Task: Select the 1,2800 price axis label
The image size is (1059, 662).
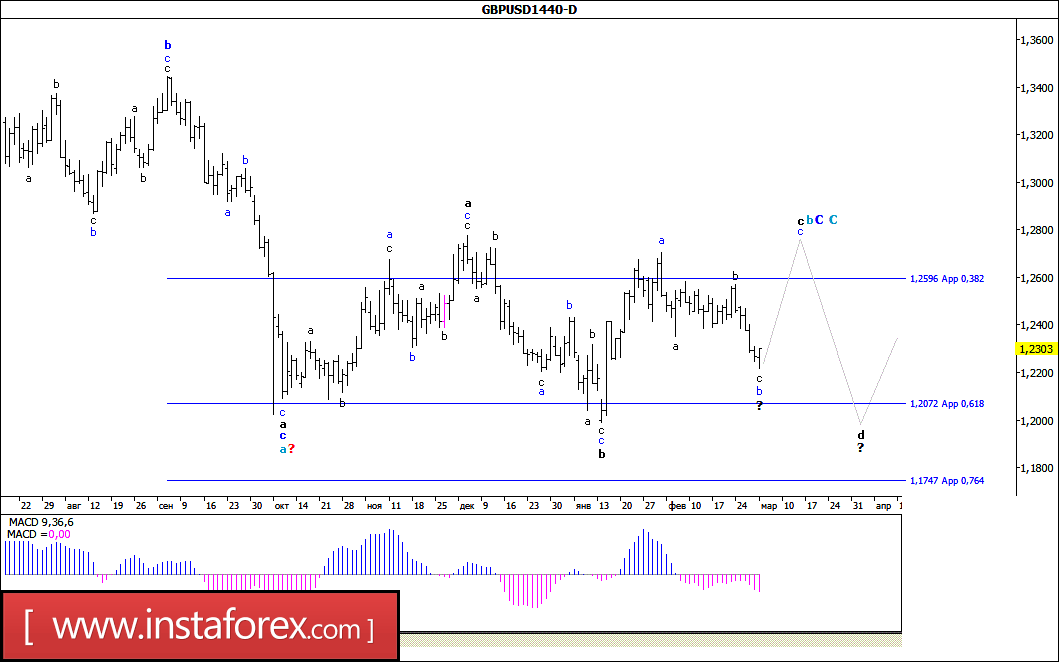Action: tap(1037, 230)
